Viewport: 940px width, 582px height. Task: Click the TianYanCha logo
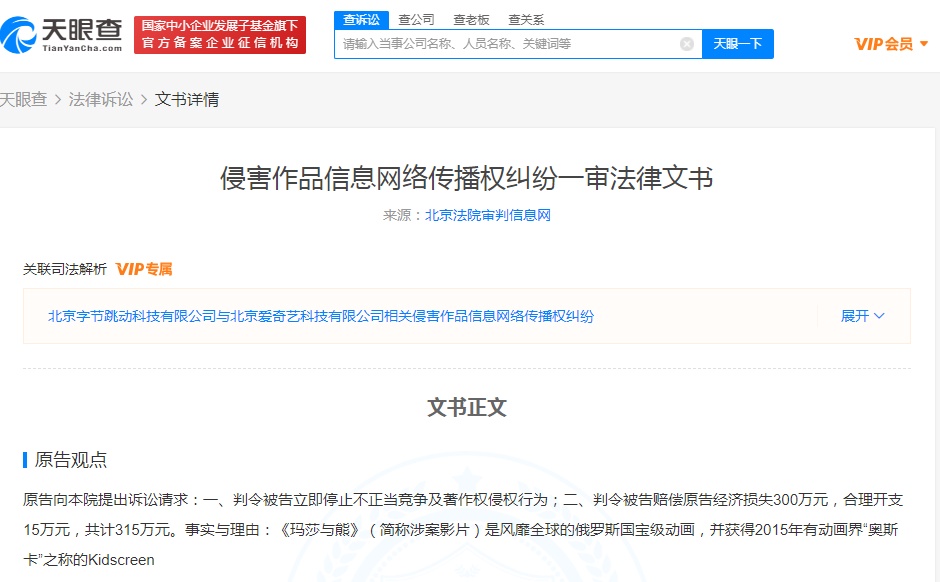pyautogui.click(x=61, y=35)
